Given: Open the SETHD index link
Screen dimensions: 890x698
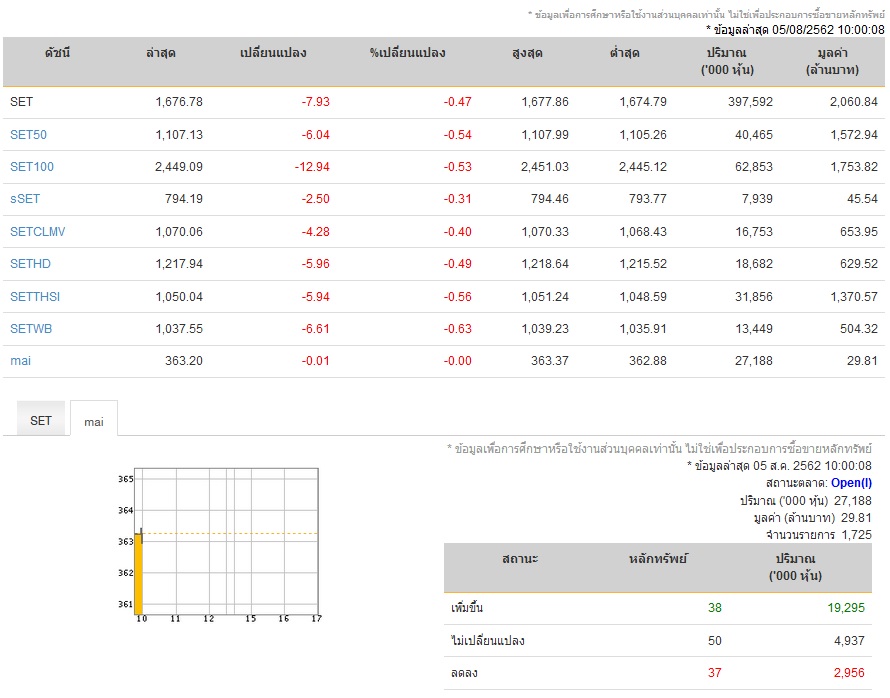Looking at the screenshot, I should click(30, 264).
